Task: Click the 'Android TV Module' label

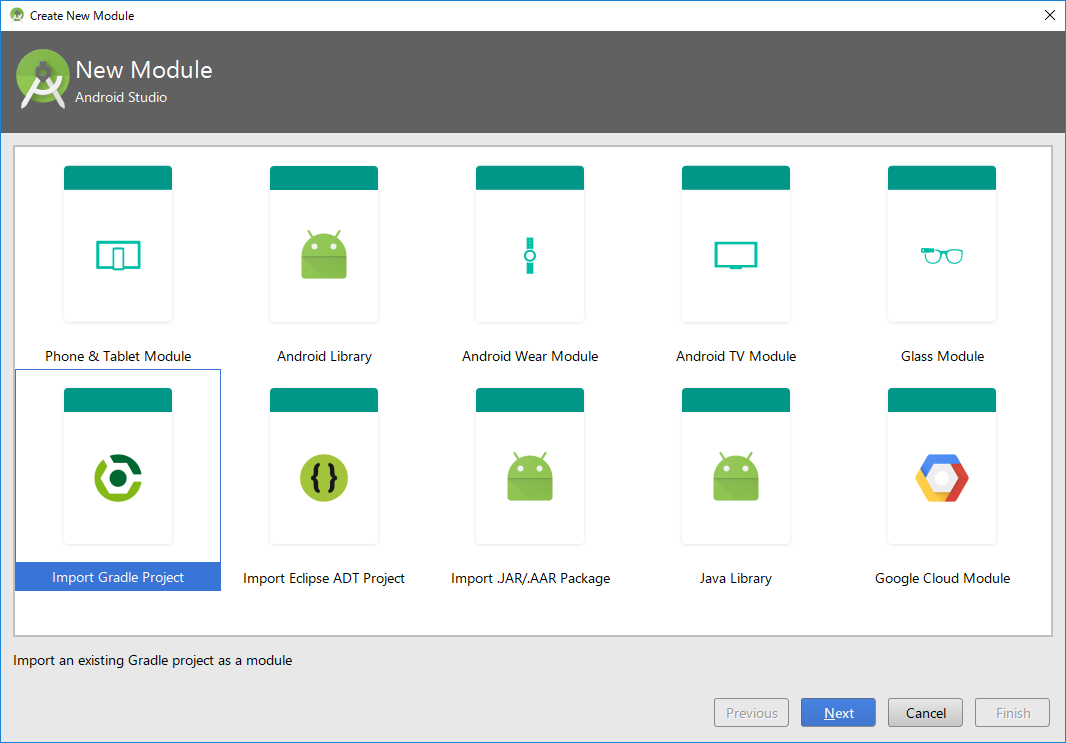Action: pyautogui.click(x=736, y=356)
